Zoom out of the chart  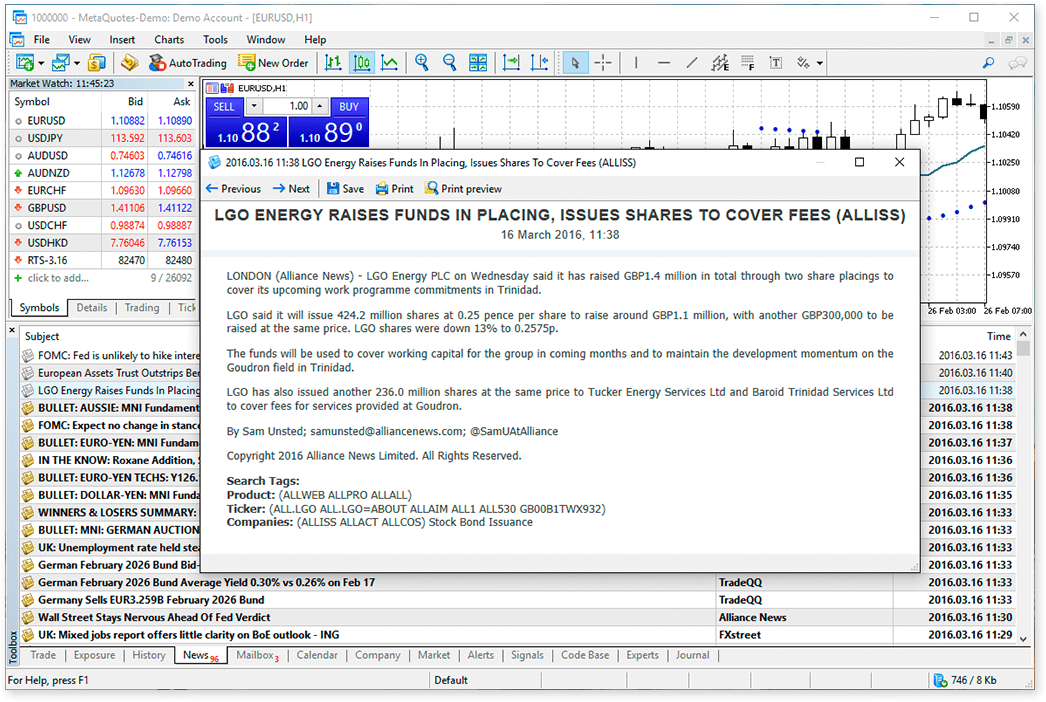450,63
